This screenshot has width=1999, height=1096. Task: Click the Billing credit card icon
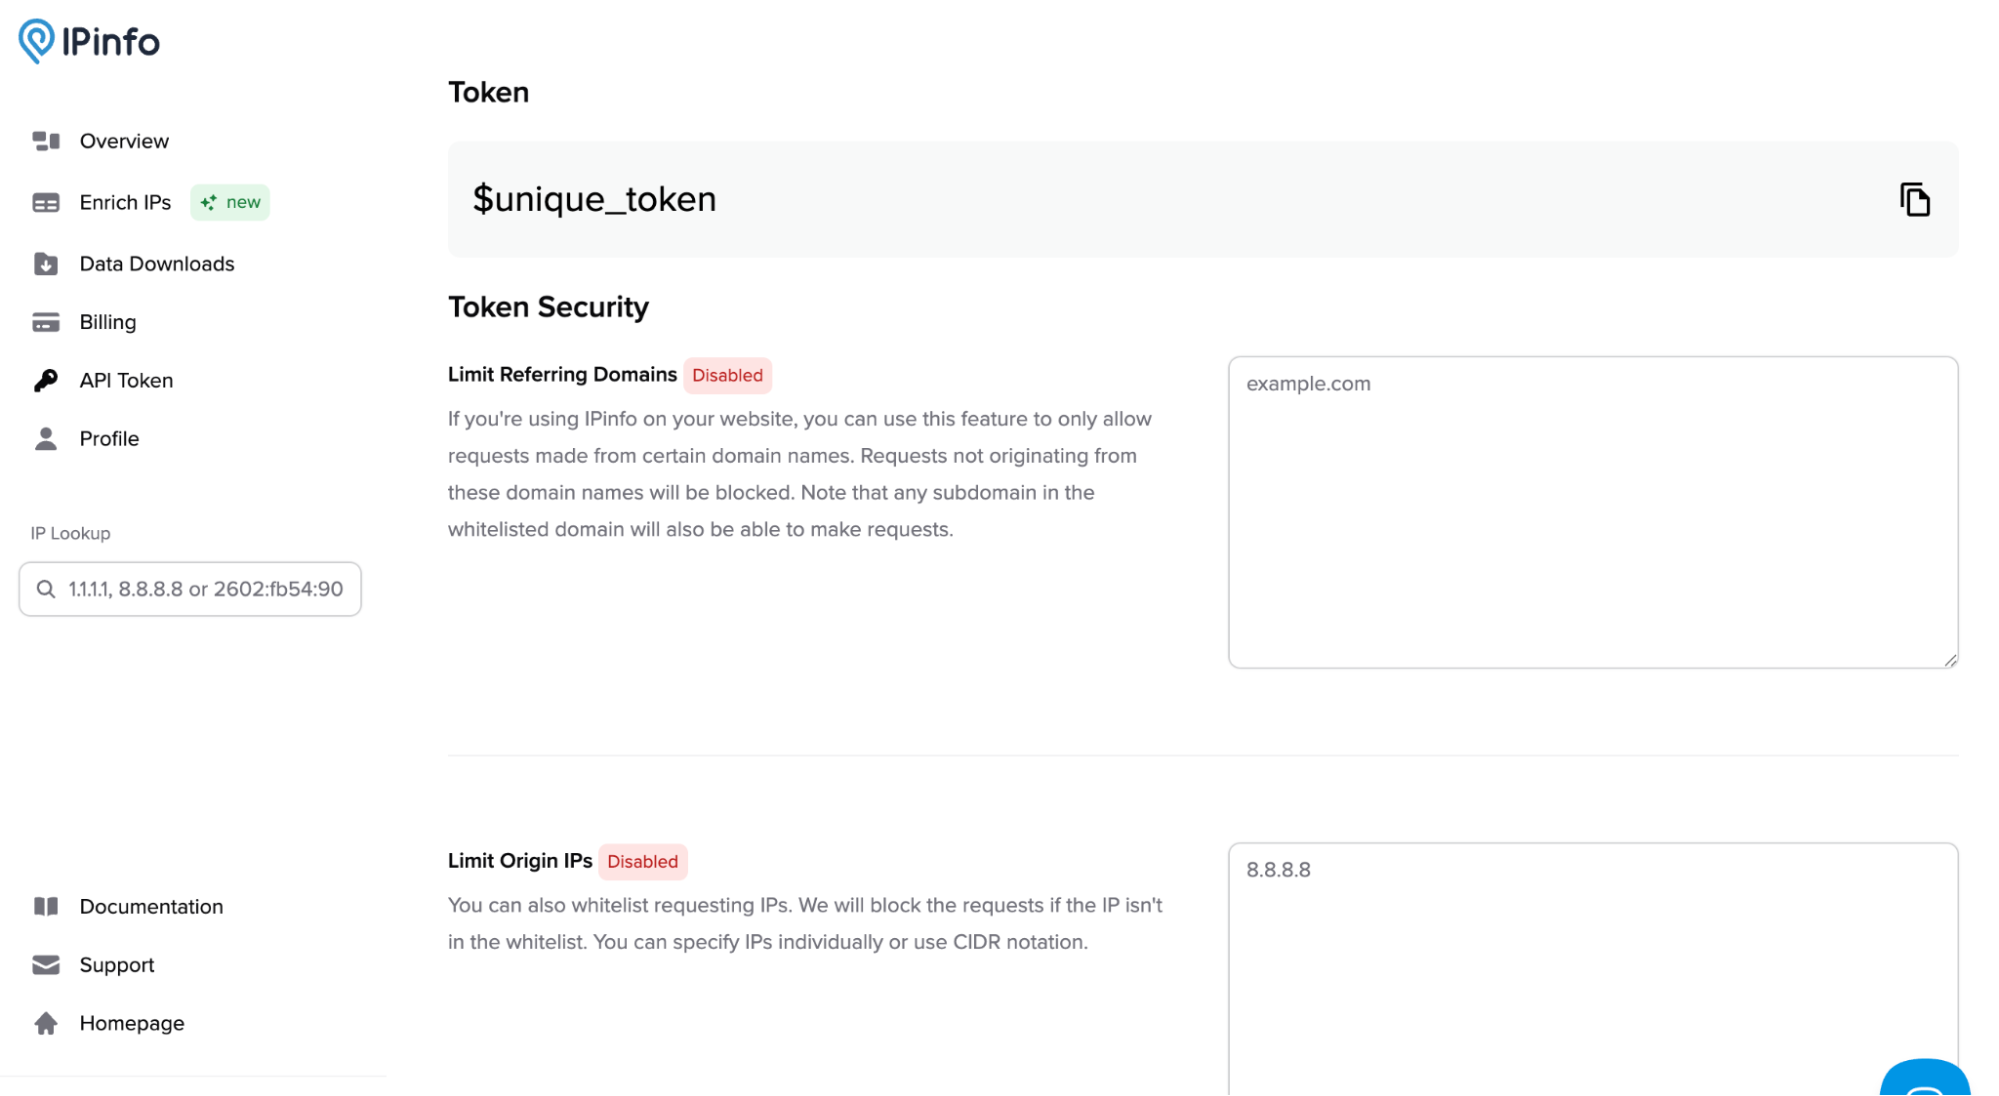(46, 322)
